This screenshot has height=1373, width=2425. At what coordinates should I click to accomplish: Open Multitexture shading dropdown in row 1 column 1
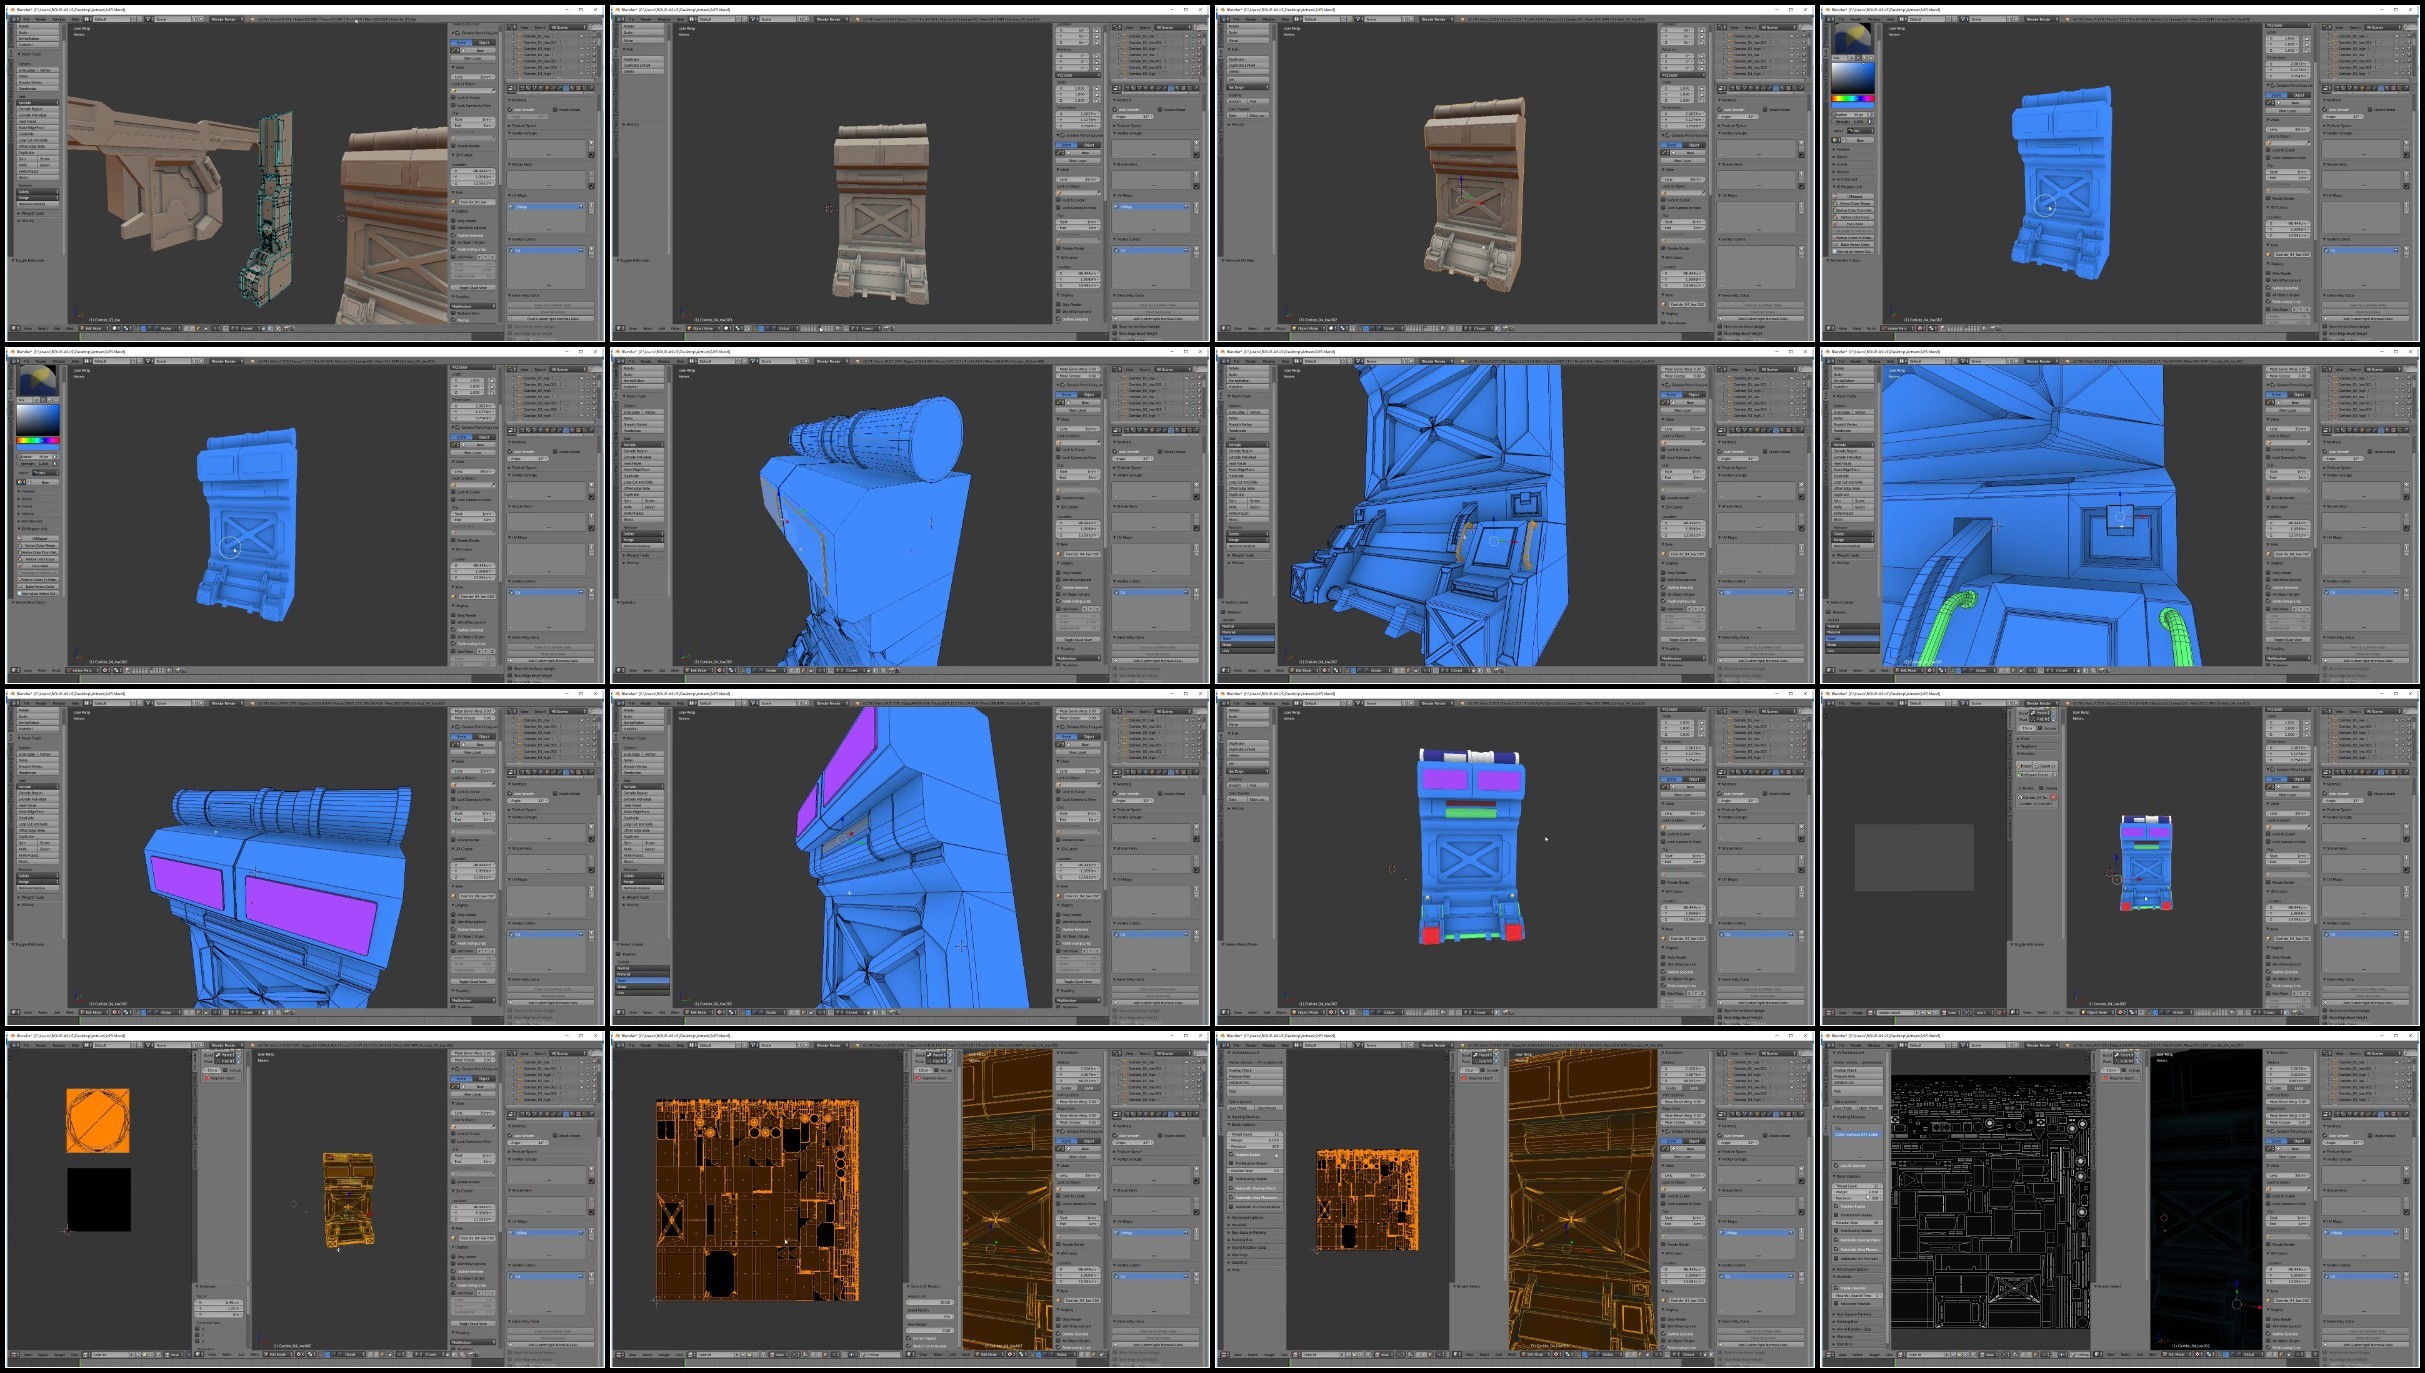click(473, 306)
